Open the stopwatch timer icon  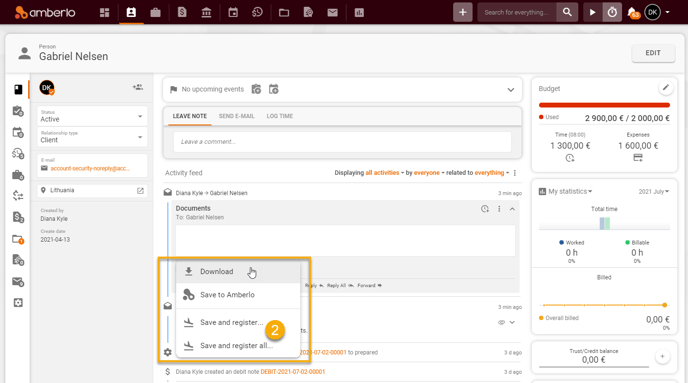[612, 12]
